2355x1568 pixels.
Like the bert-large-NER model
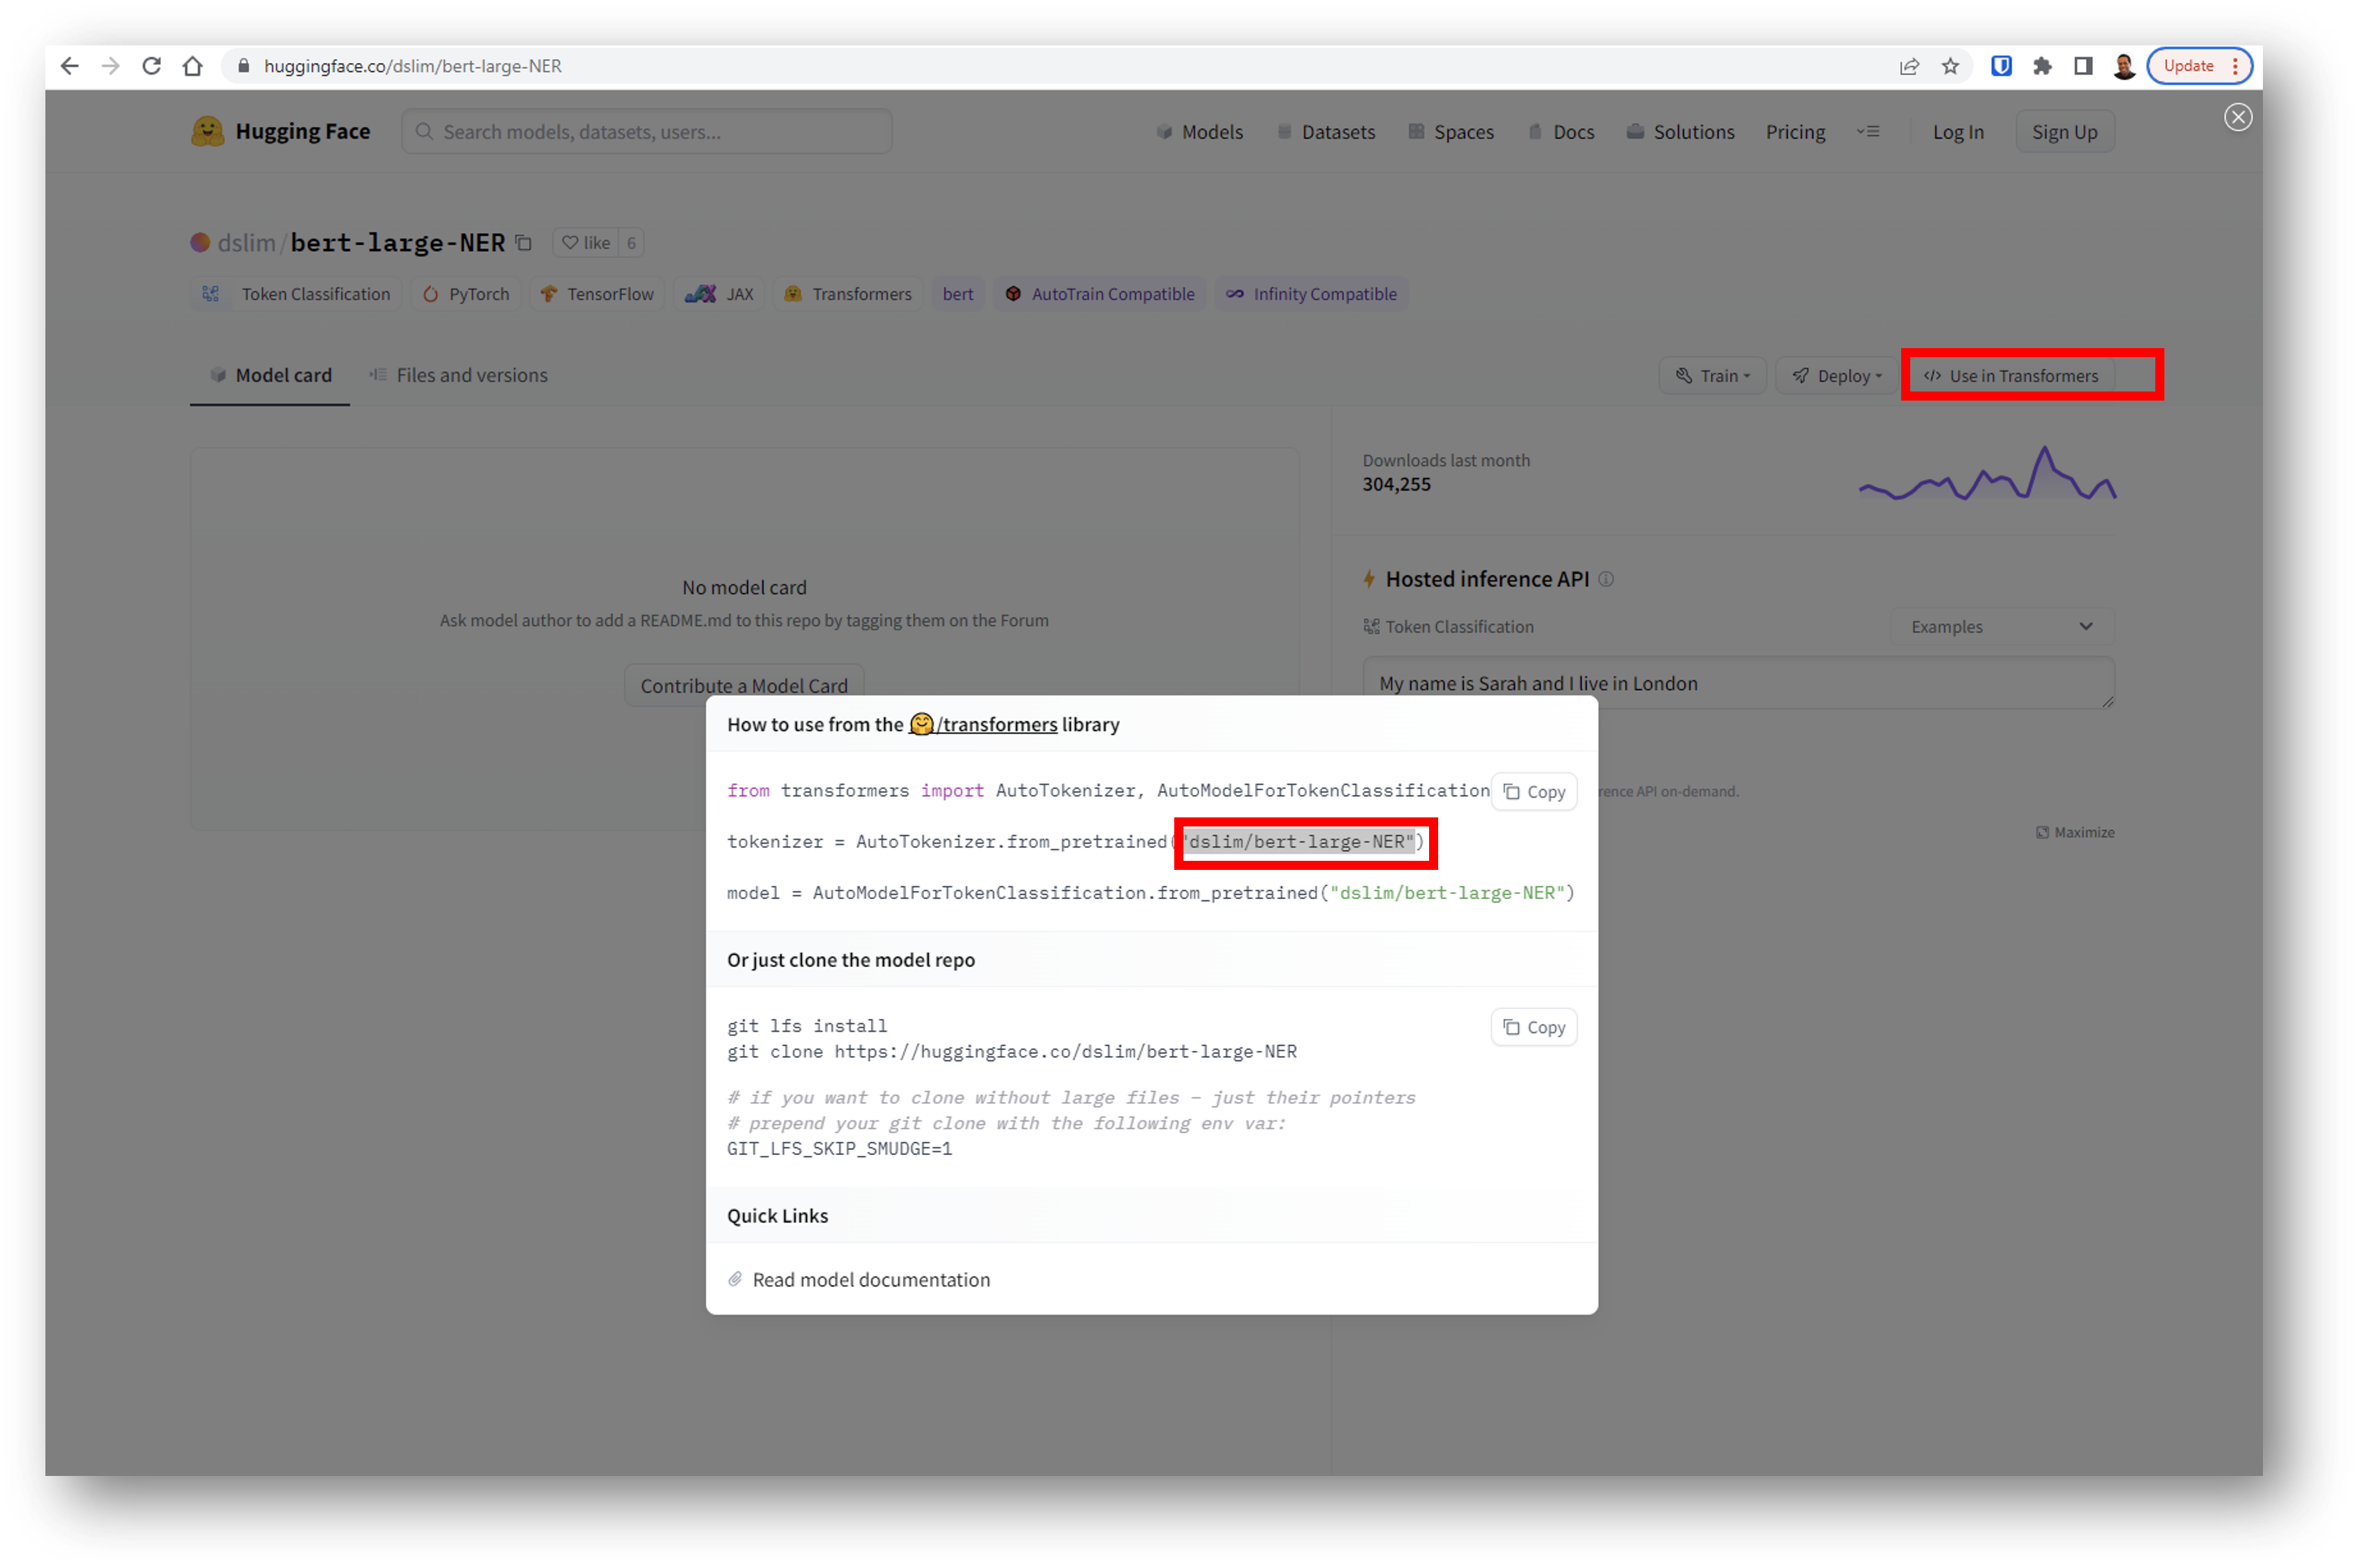(586, 243)
